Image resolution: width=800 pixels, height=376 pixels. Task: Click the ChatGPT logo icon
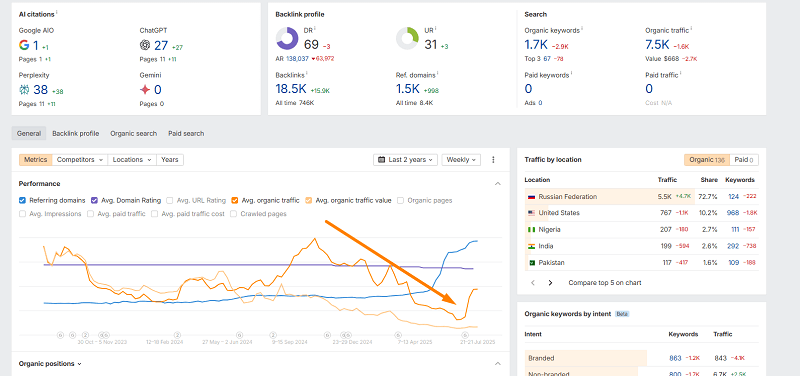145,45
